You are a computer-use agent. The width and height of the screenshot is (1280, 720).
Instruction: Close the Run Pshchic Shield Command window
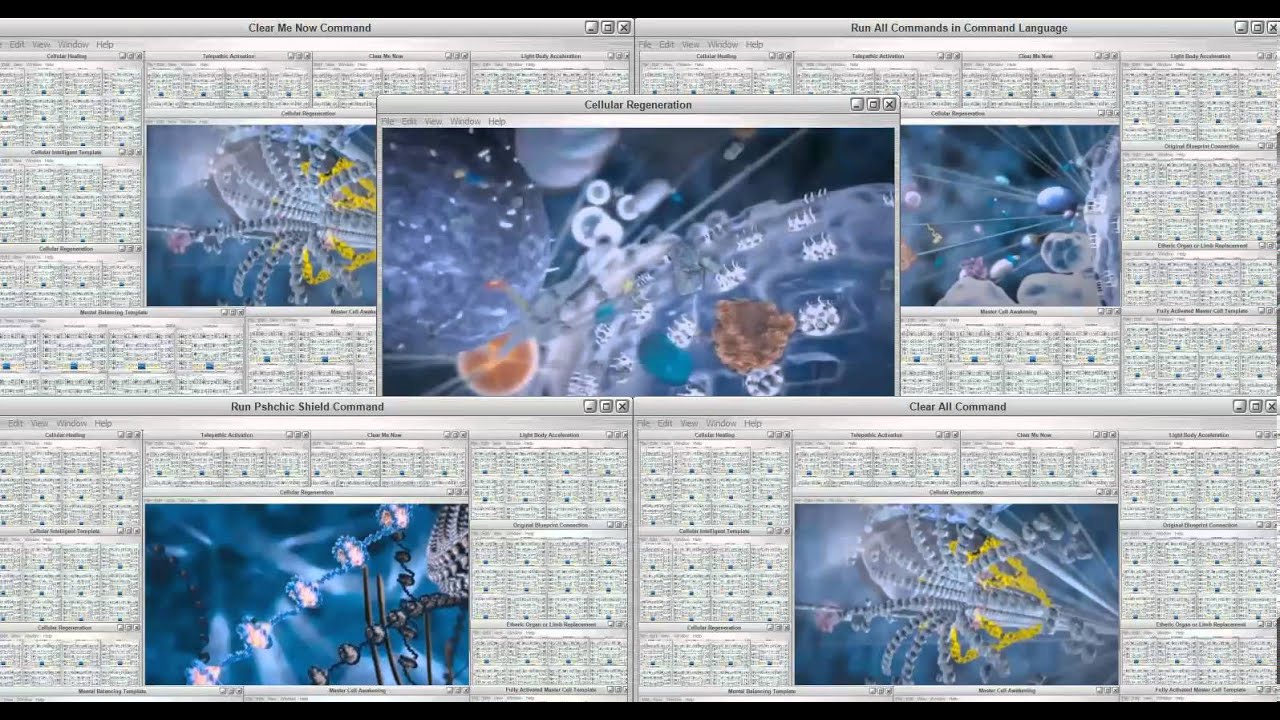click(x=622, y=406)
